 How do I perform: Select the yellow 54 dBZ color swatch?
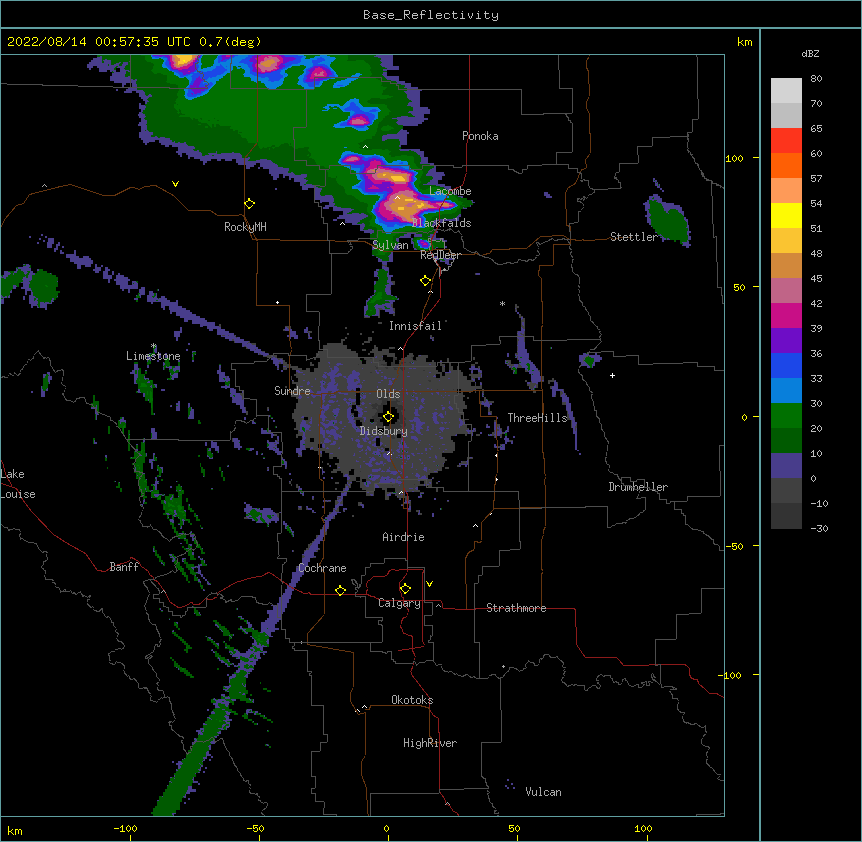(786, 215)
